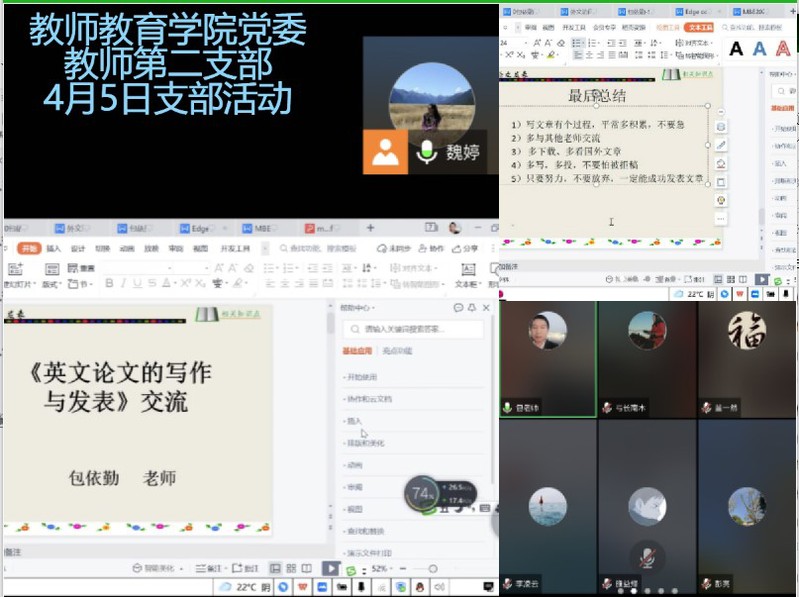Click the 协作 collaborate button

(435, 248)
